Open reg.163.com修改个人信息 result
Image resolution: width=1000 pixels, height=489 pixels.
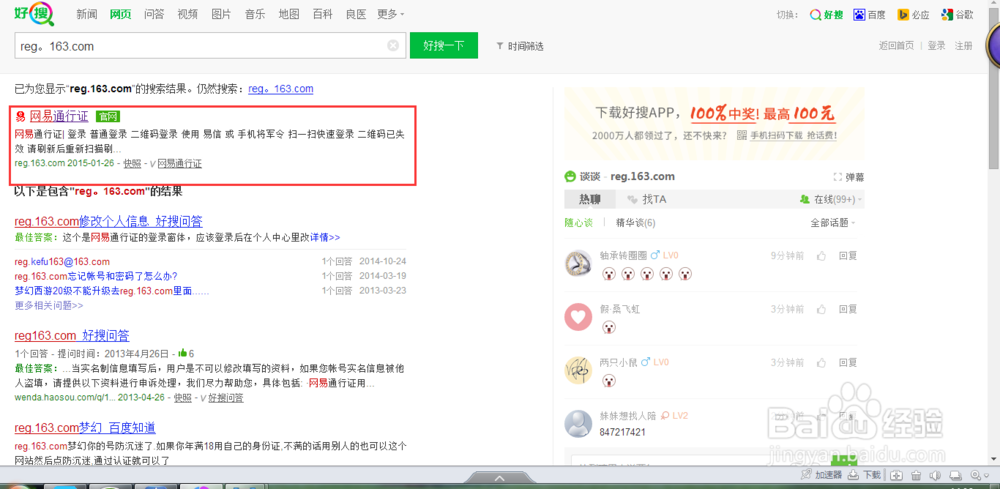point(108,221)
